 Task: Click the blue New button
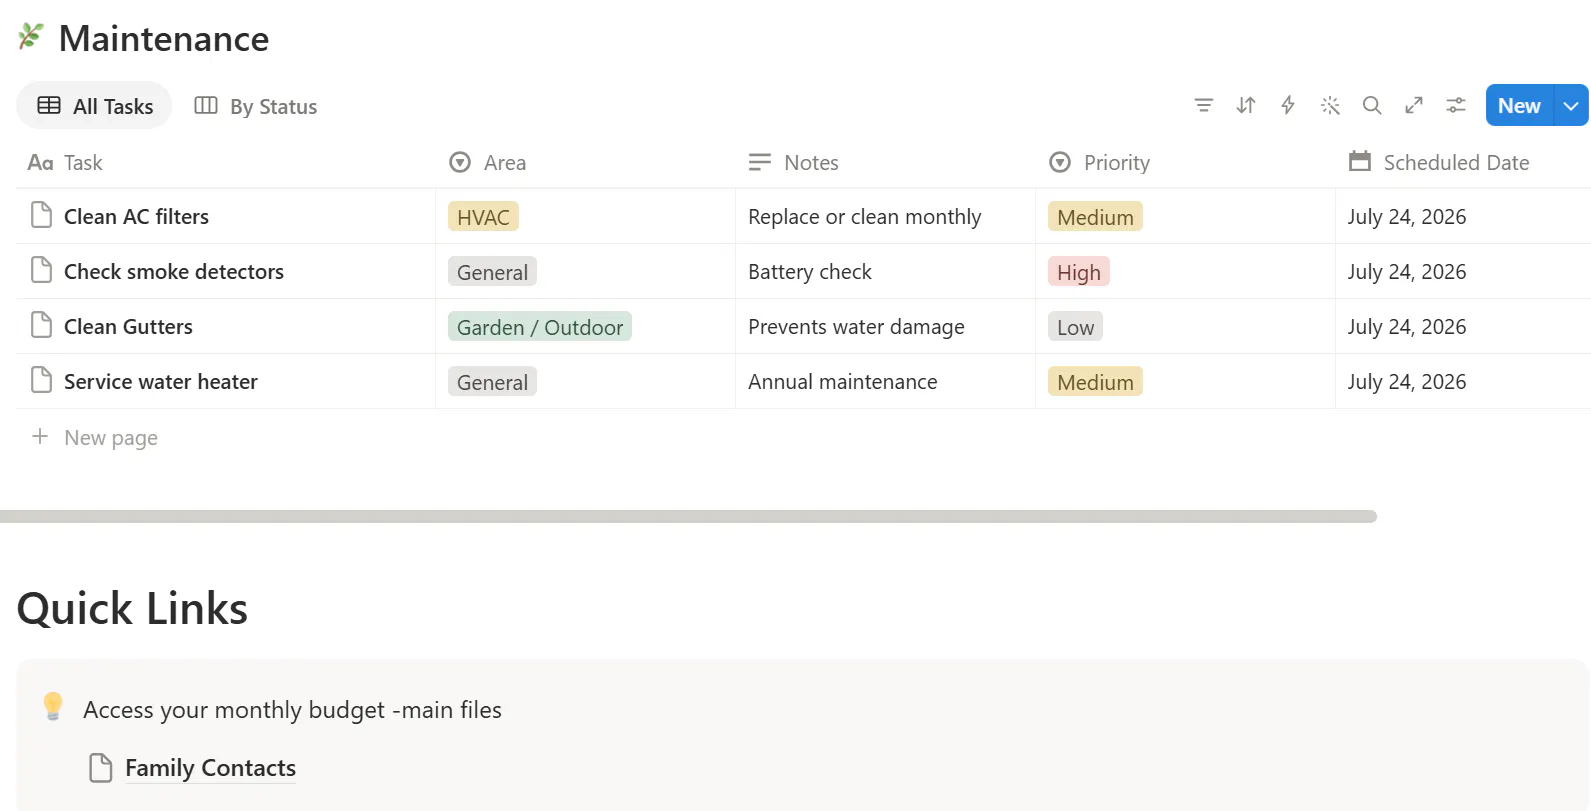1519,105
